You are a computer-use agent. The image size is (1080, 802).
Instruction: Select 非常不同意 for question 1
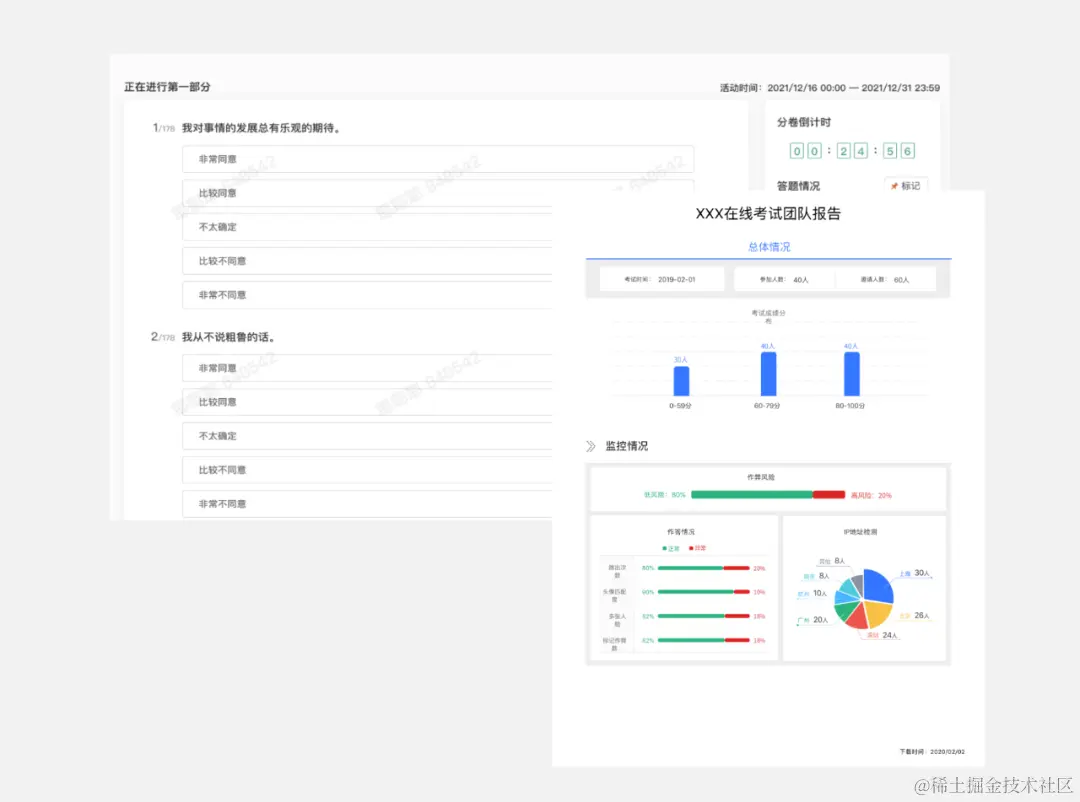pos(367,295)
